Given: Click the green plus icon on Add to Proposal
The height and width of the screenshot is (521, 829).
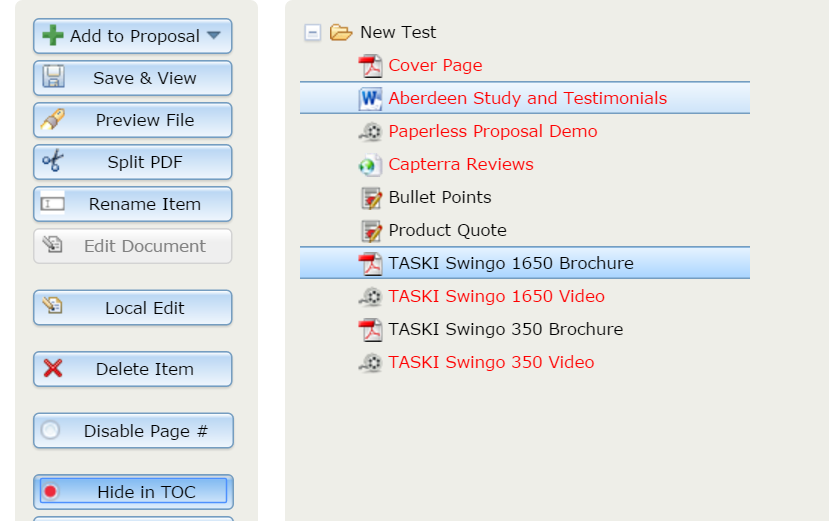Looking at the screenshot, I should tap(53, 35).
